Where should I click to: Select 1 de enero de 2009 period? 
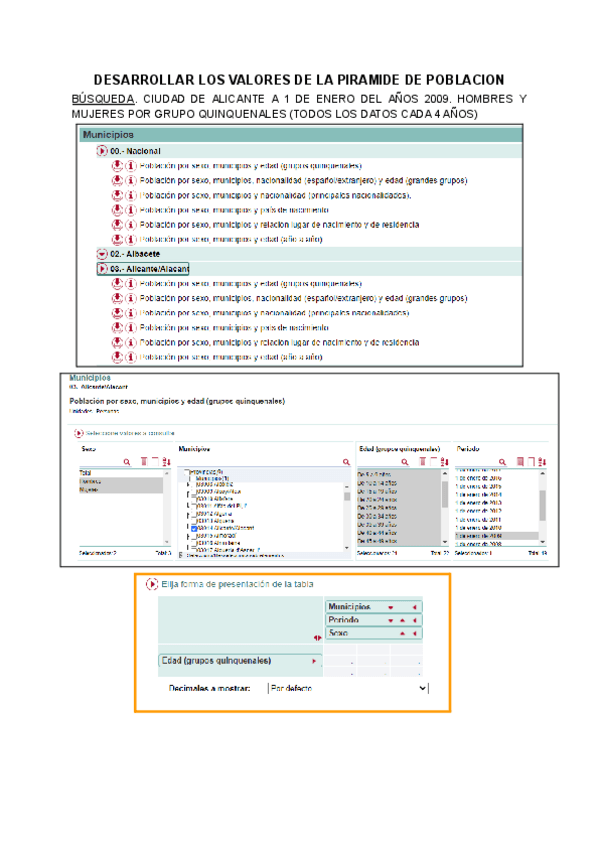[x=497, y=536]
